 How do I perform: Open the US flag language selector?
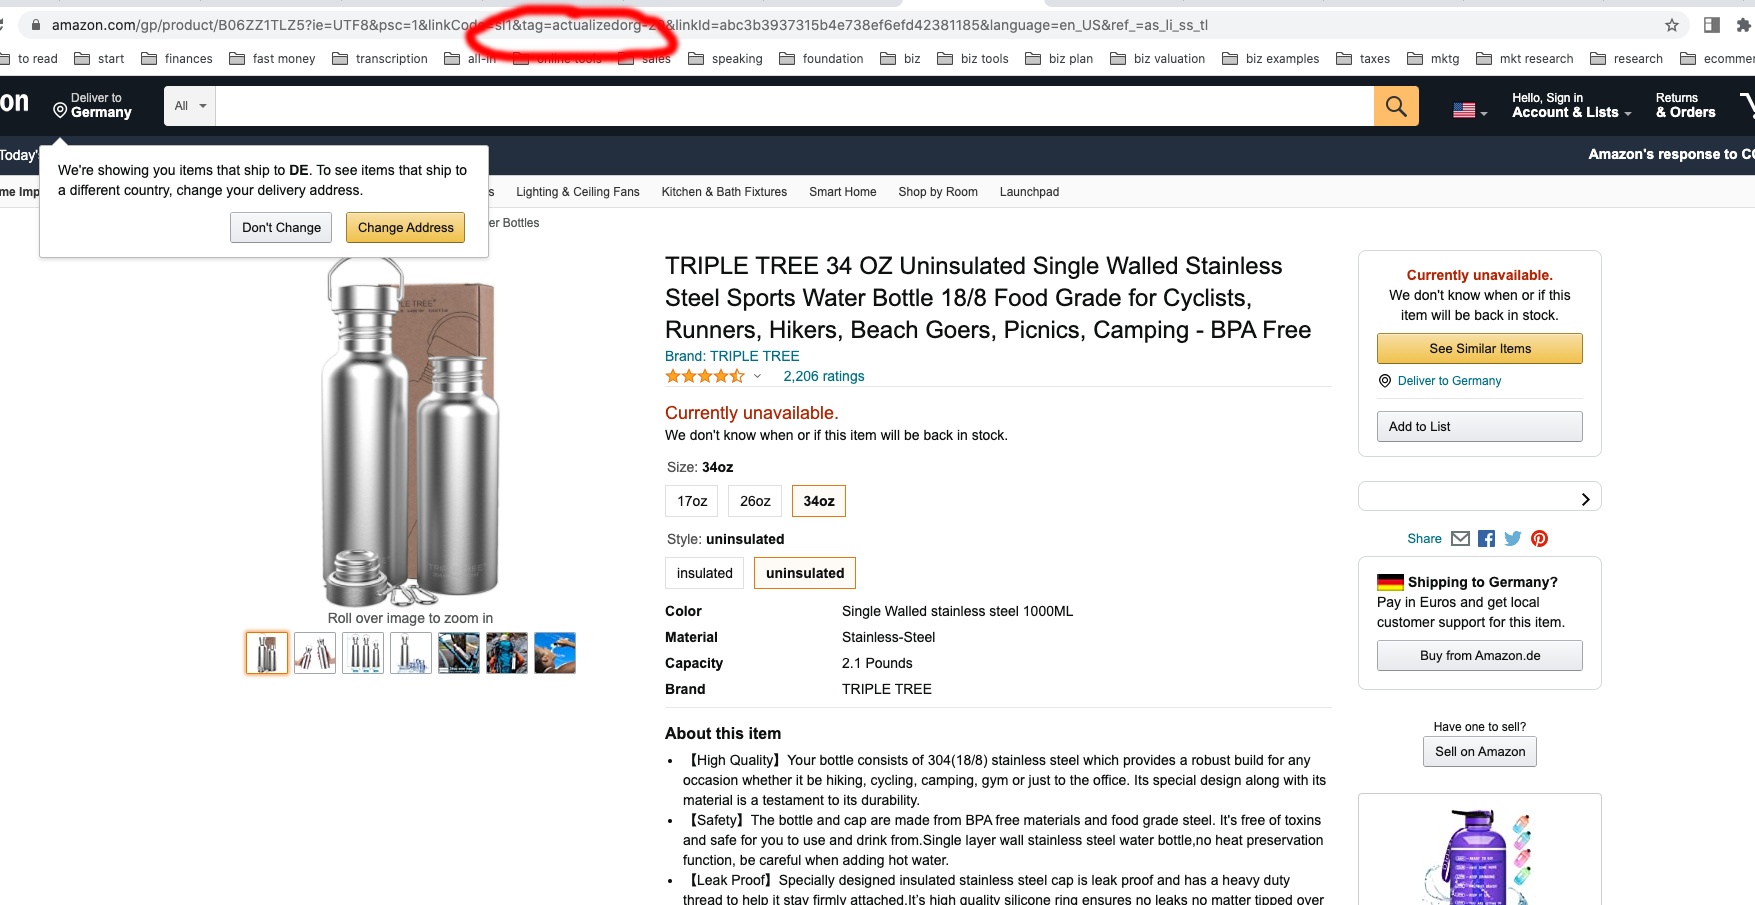point(1470,110)
